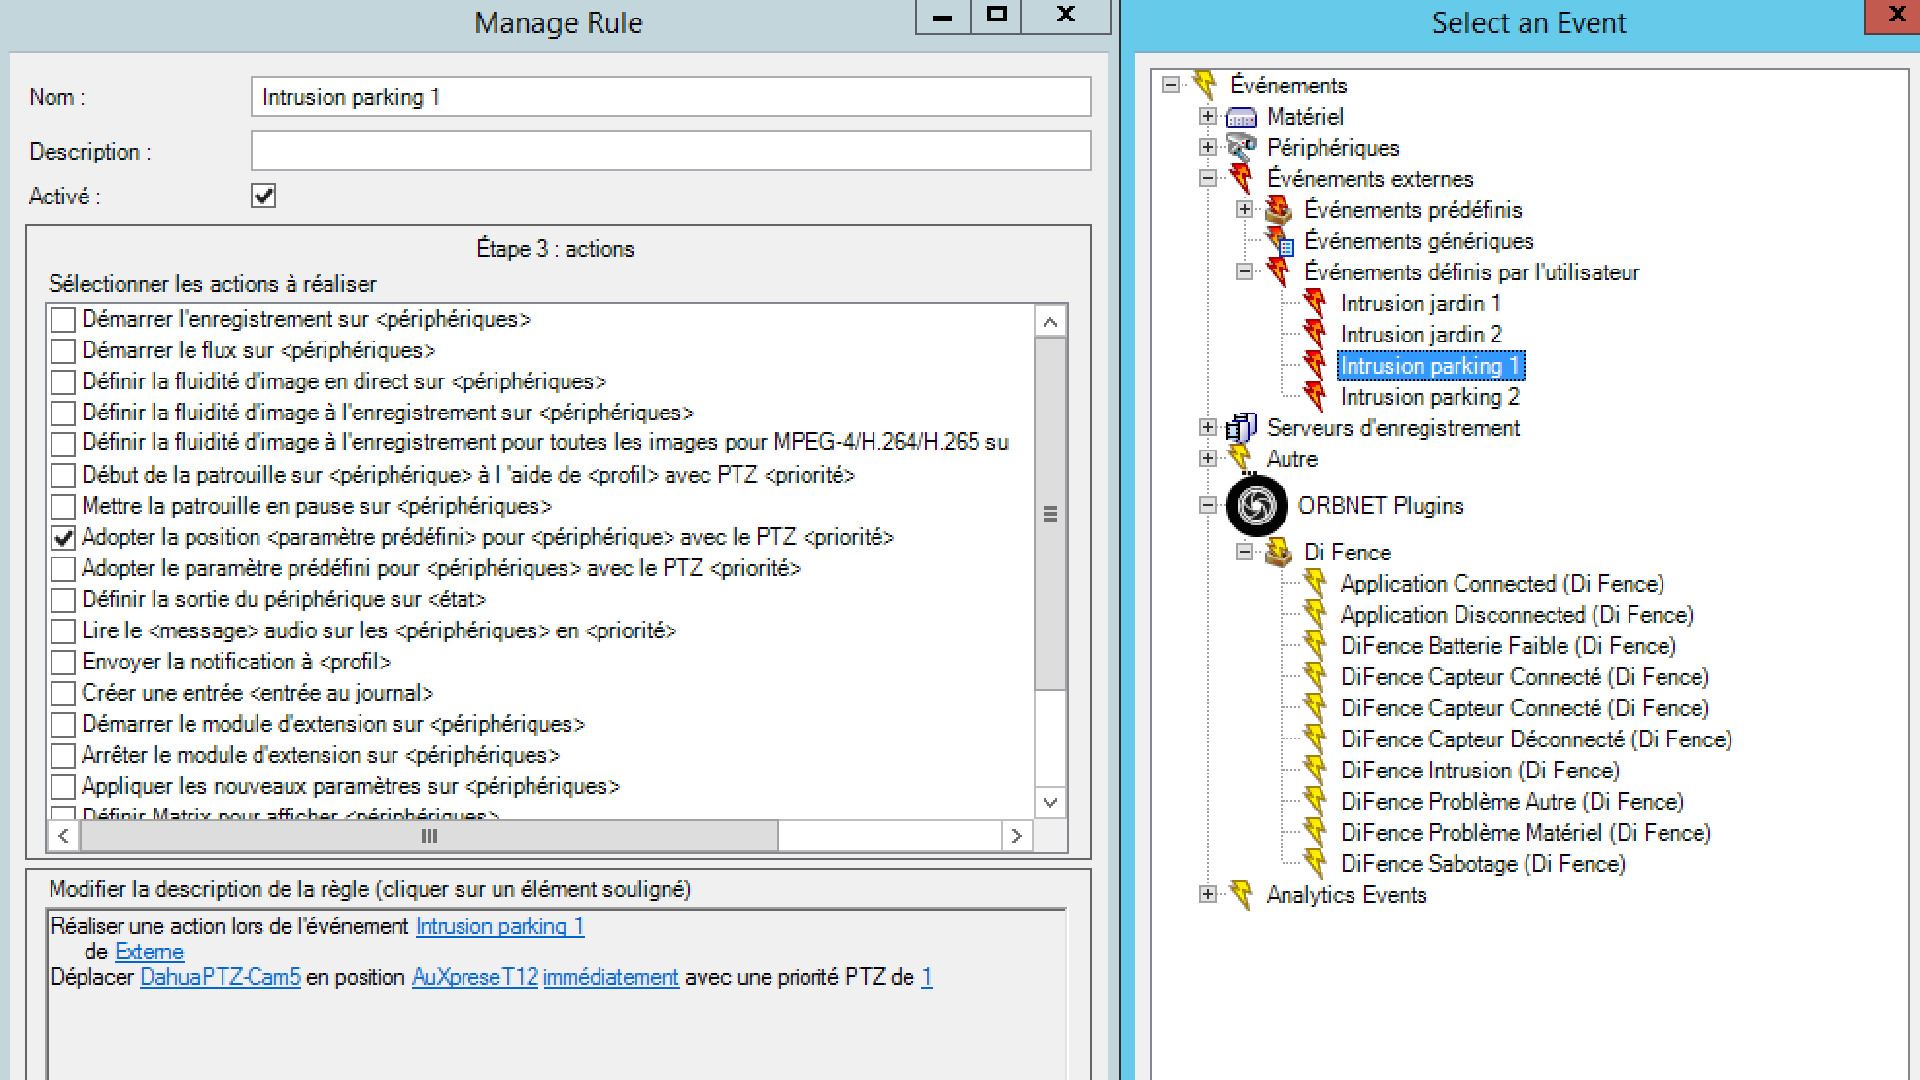
Task: Click the DiFence Problème Matériel icon
Action: coord(1315,832)
